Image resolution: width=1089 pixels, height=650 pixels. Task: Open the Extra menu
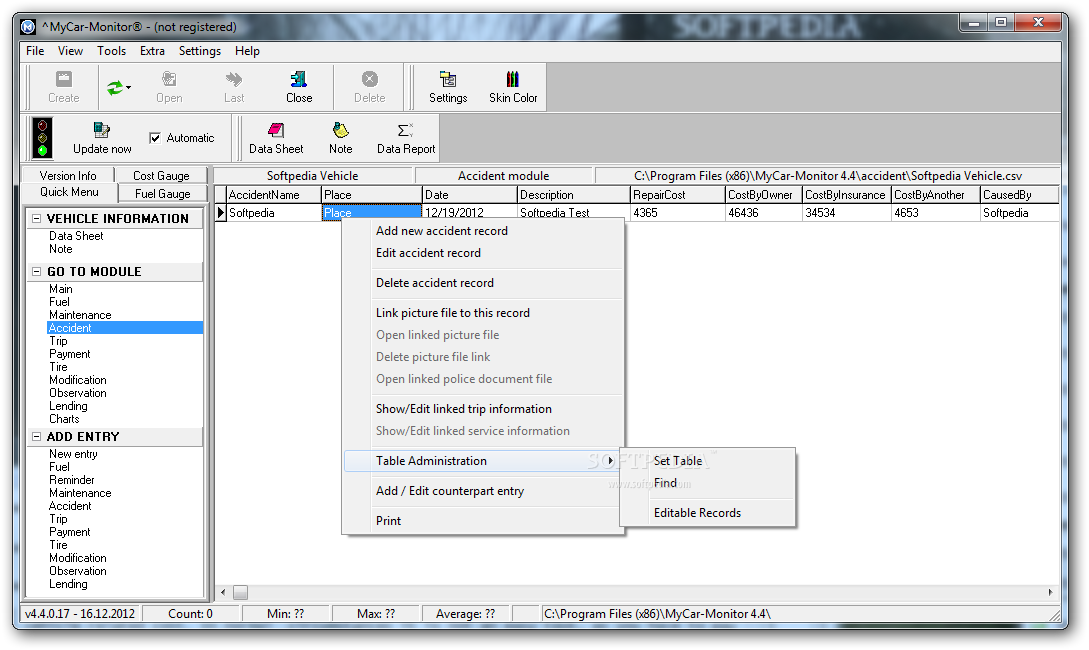152,51
